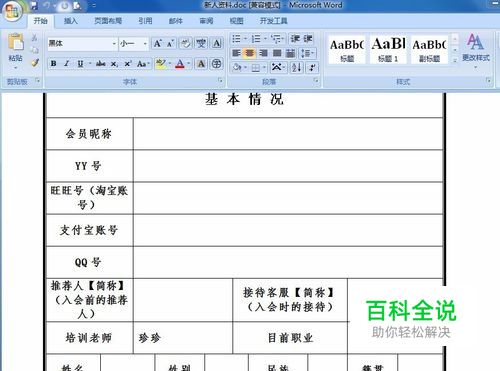This screenshot has width=500, height=371.
Task: Open the Font dialog launcher
Action: 220,80
